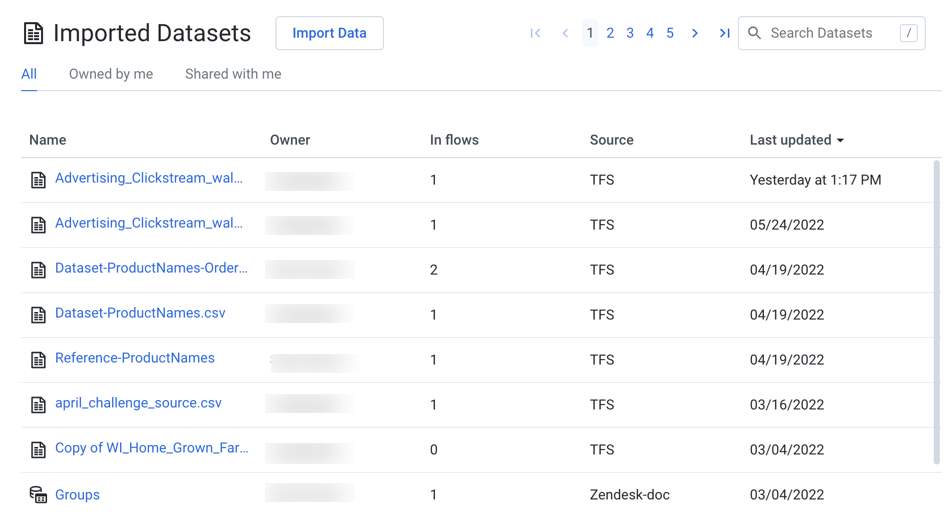Open the Copy of WI_Home_Grown_Far dataset
The height and width of the screenshot is (514, 944).
(151, 448)
